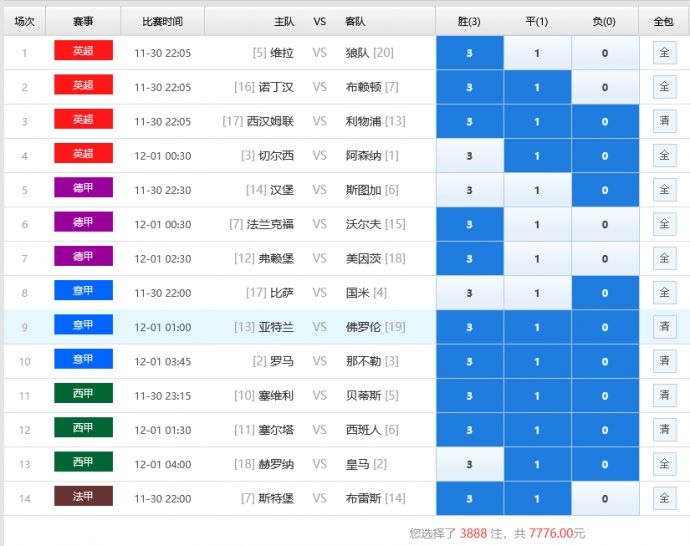Toggle draw (1) for 塞尔塔 vs 西班人
690x546 pixels.
[537, 430]
